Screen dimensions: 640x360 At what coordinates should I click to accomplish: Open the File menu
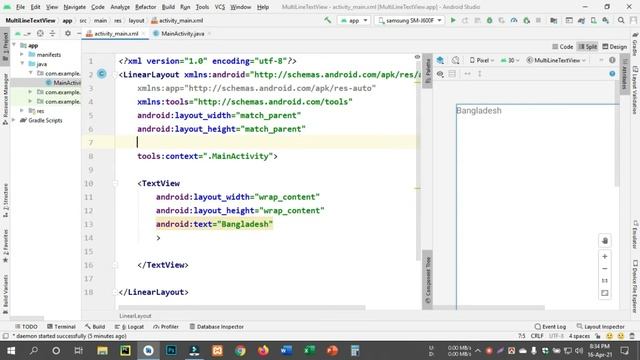click(x=20, y=7)
